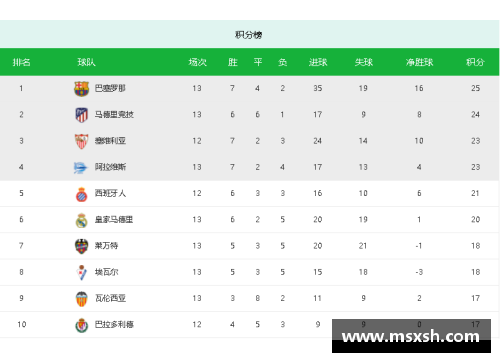Viewport: 500px width, 362px height.
Task: Open the 巴塞罗那 team name link
Action: point(110,88)
